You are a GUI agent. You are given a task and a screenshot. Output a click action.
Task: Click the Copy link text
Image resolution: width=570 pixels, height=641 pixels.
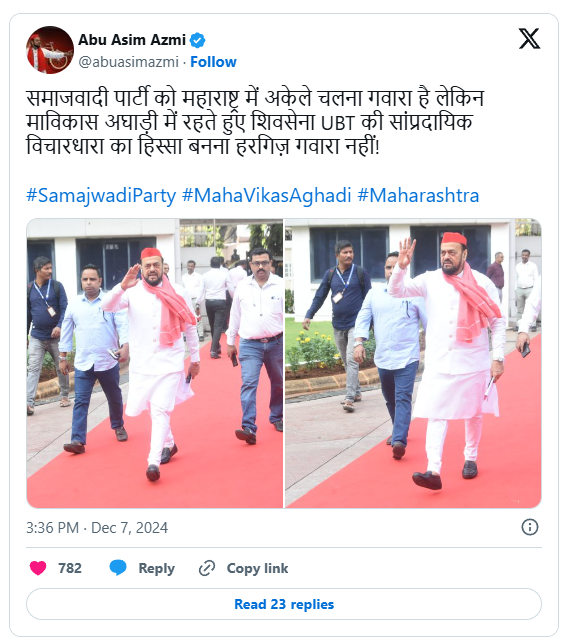258,568
